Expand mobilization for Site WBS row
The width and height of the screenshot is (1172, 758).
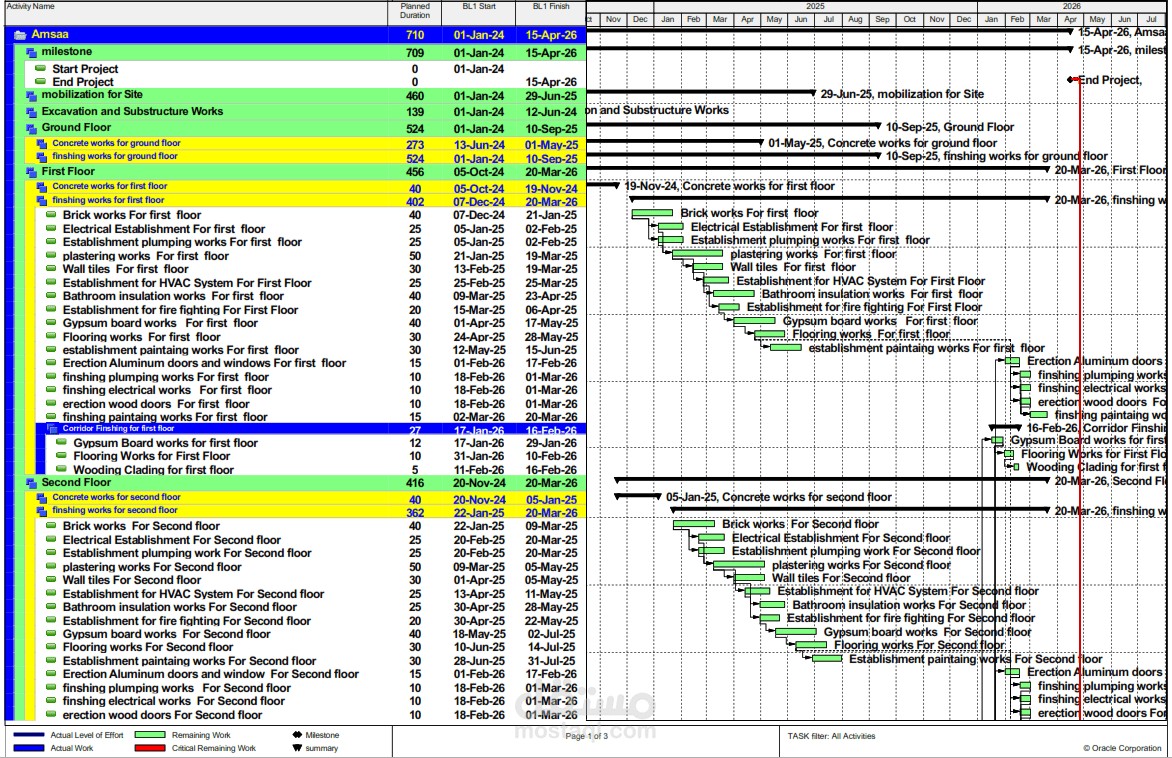click(31, 96)
